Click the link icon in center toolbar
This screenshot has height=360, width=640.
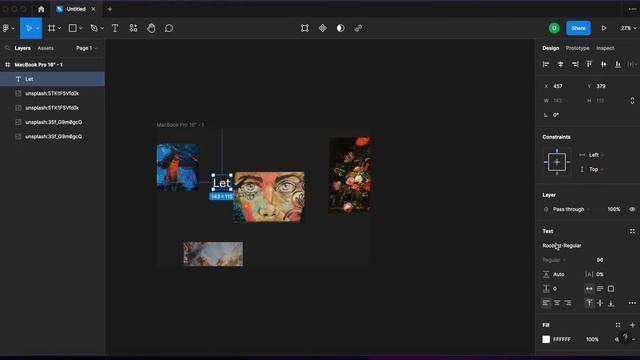[x=358, y=28]
